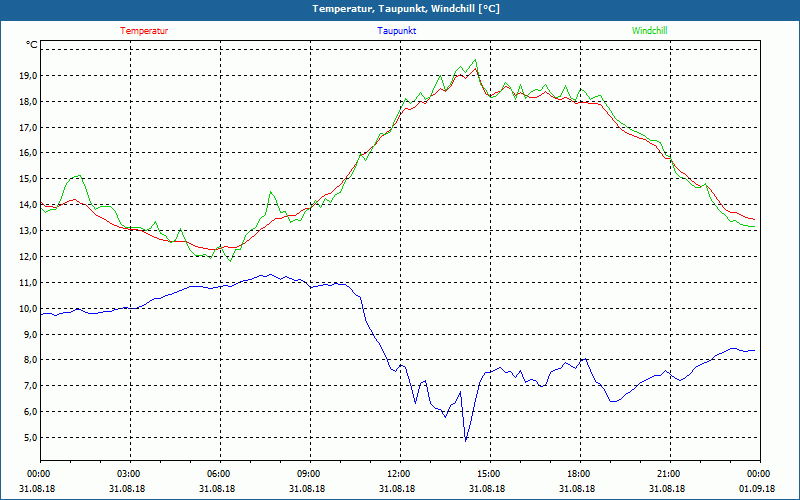This screenshot has width=800, height=500.
Task: Click the 21:00 time axis label
Action: point(670,474)
